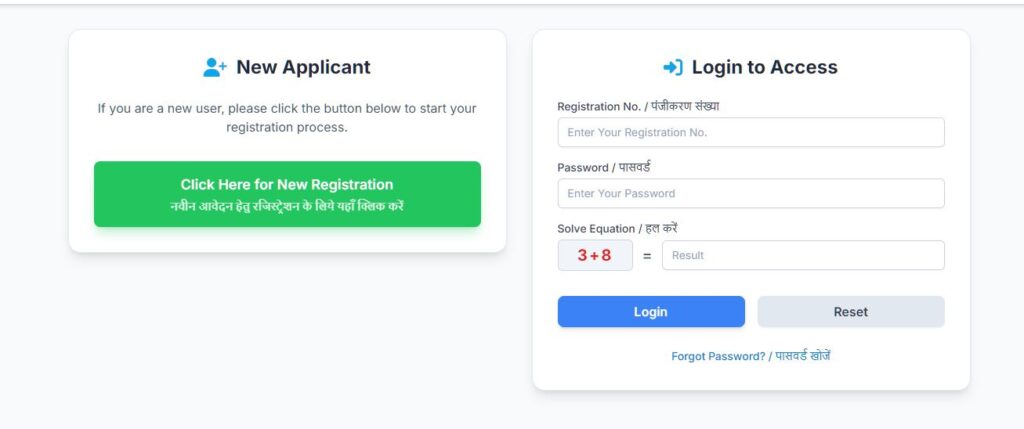Click the पंजीकरण संख्या label text
The image size is (1024, 429).
point(684,106)
